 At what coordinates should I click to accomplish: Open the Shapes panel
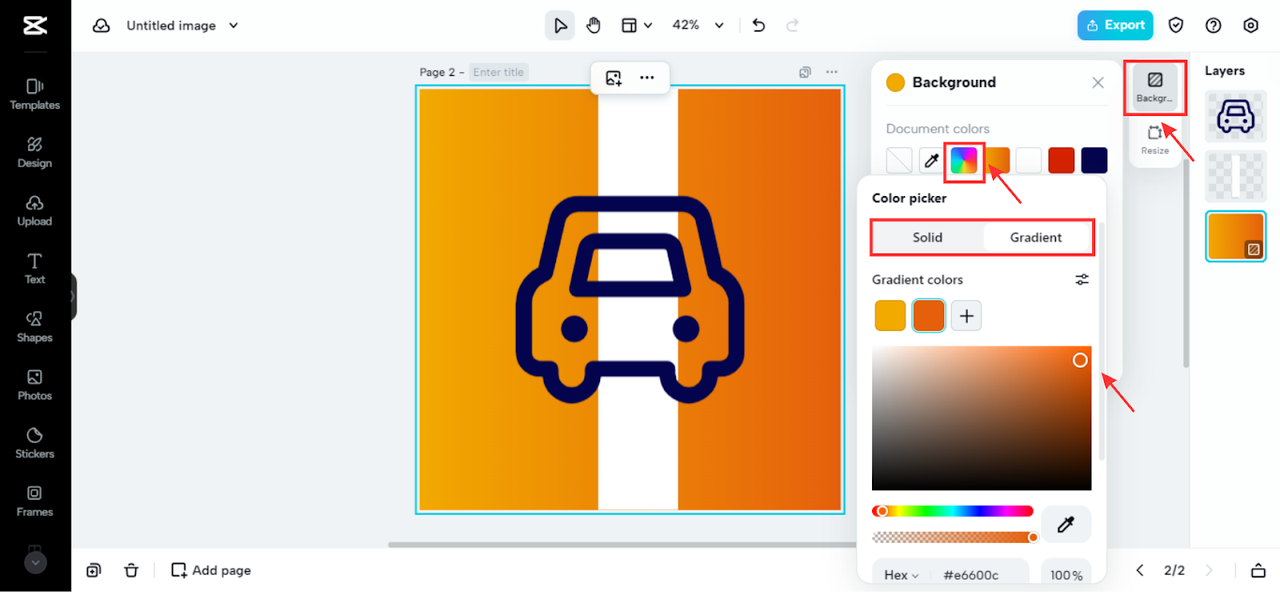pos(35,326)
